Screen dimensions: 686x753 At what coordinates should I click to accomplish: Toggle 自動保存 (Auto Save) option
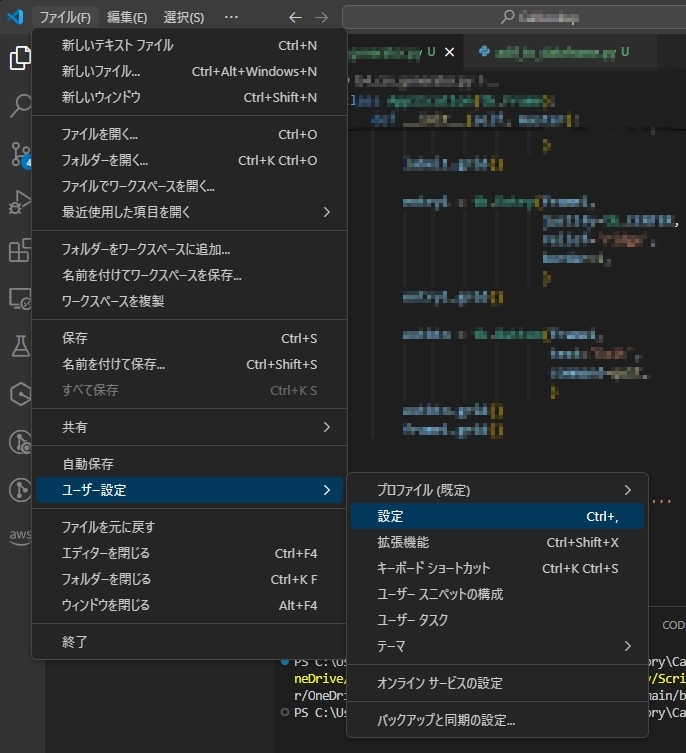click(88, 464)
